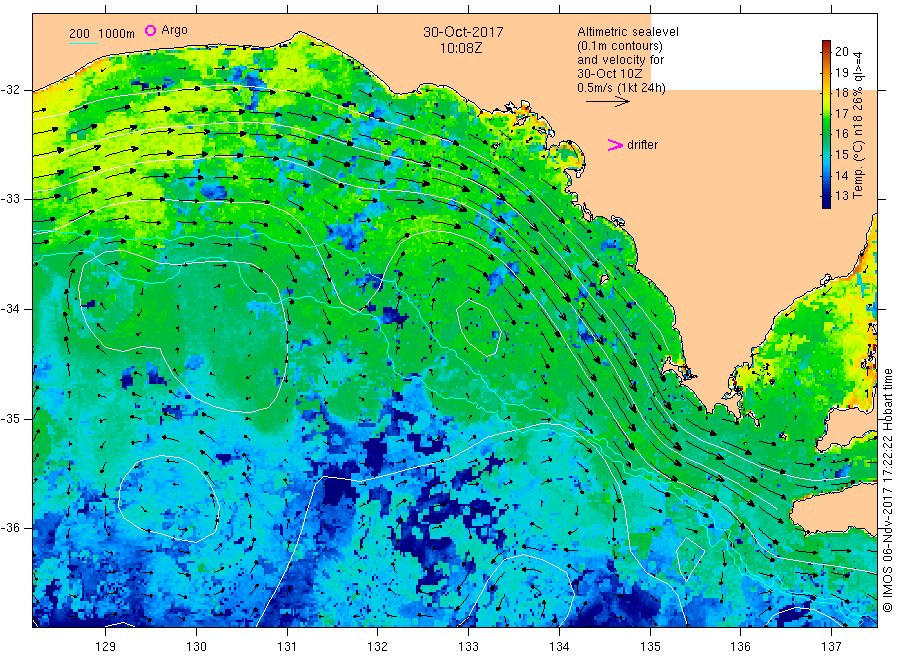Click the "137" longitude axis label
The height and width of the screenshot is (660, 900).
pos(831,647)
